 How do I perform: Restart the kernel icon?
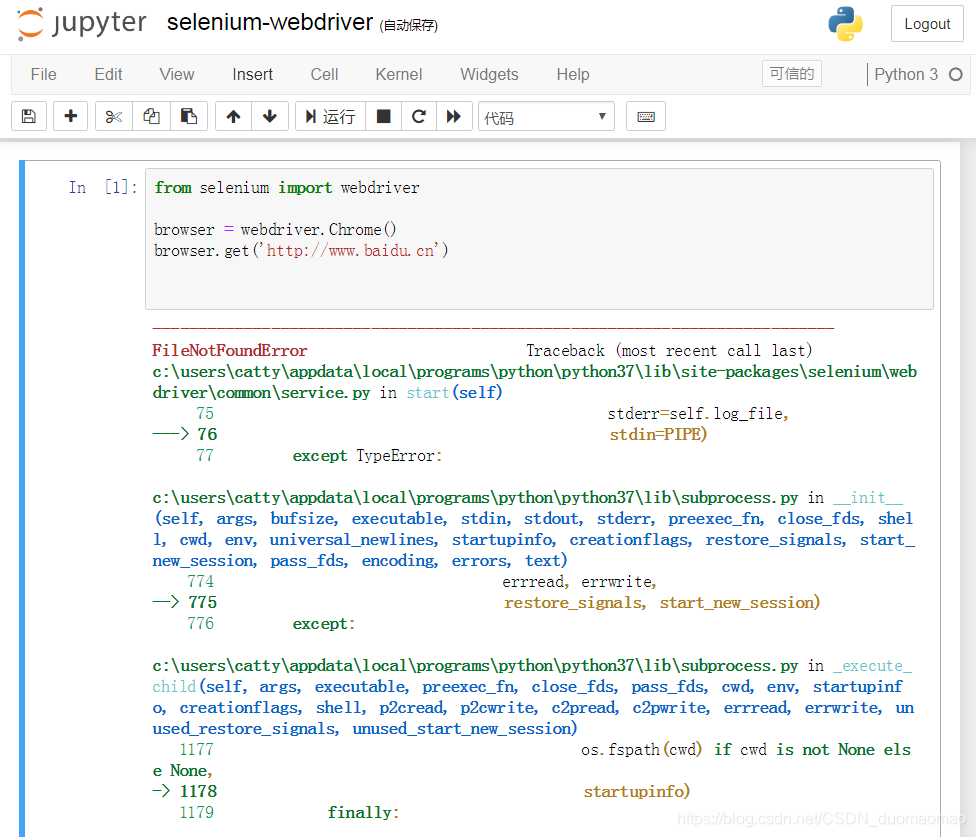coord(419,116)
